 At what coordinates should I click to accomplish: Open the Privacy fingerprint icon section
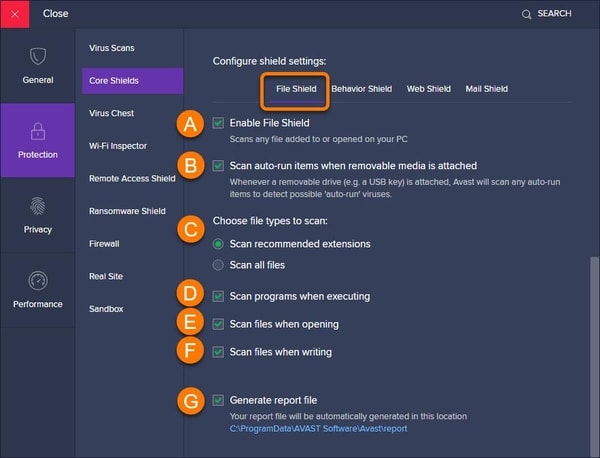[x=37, y=207]
